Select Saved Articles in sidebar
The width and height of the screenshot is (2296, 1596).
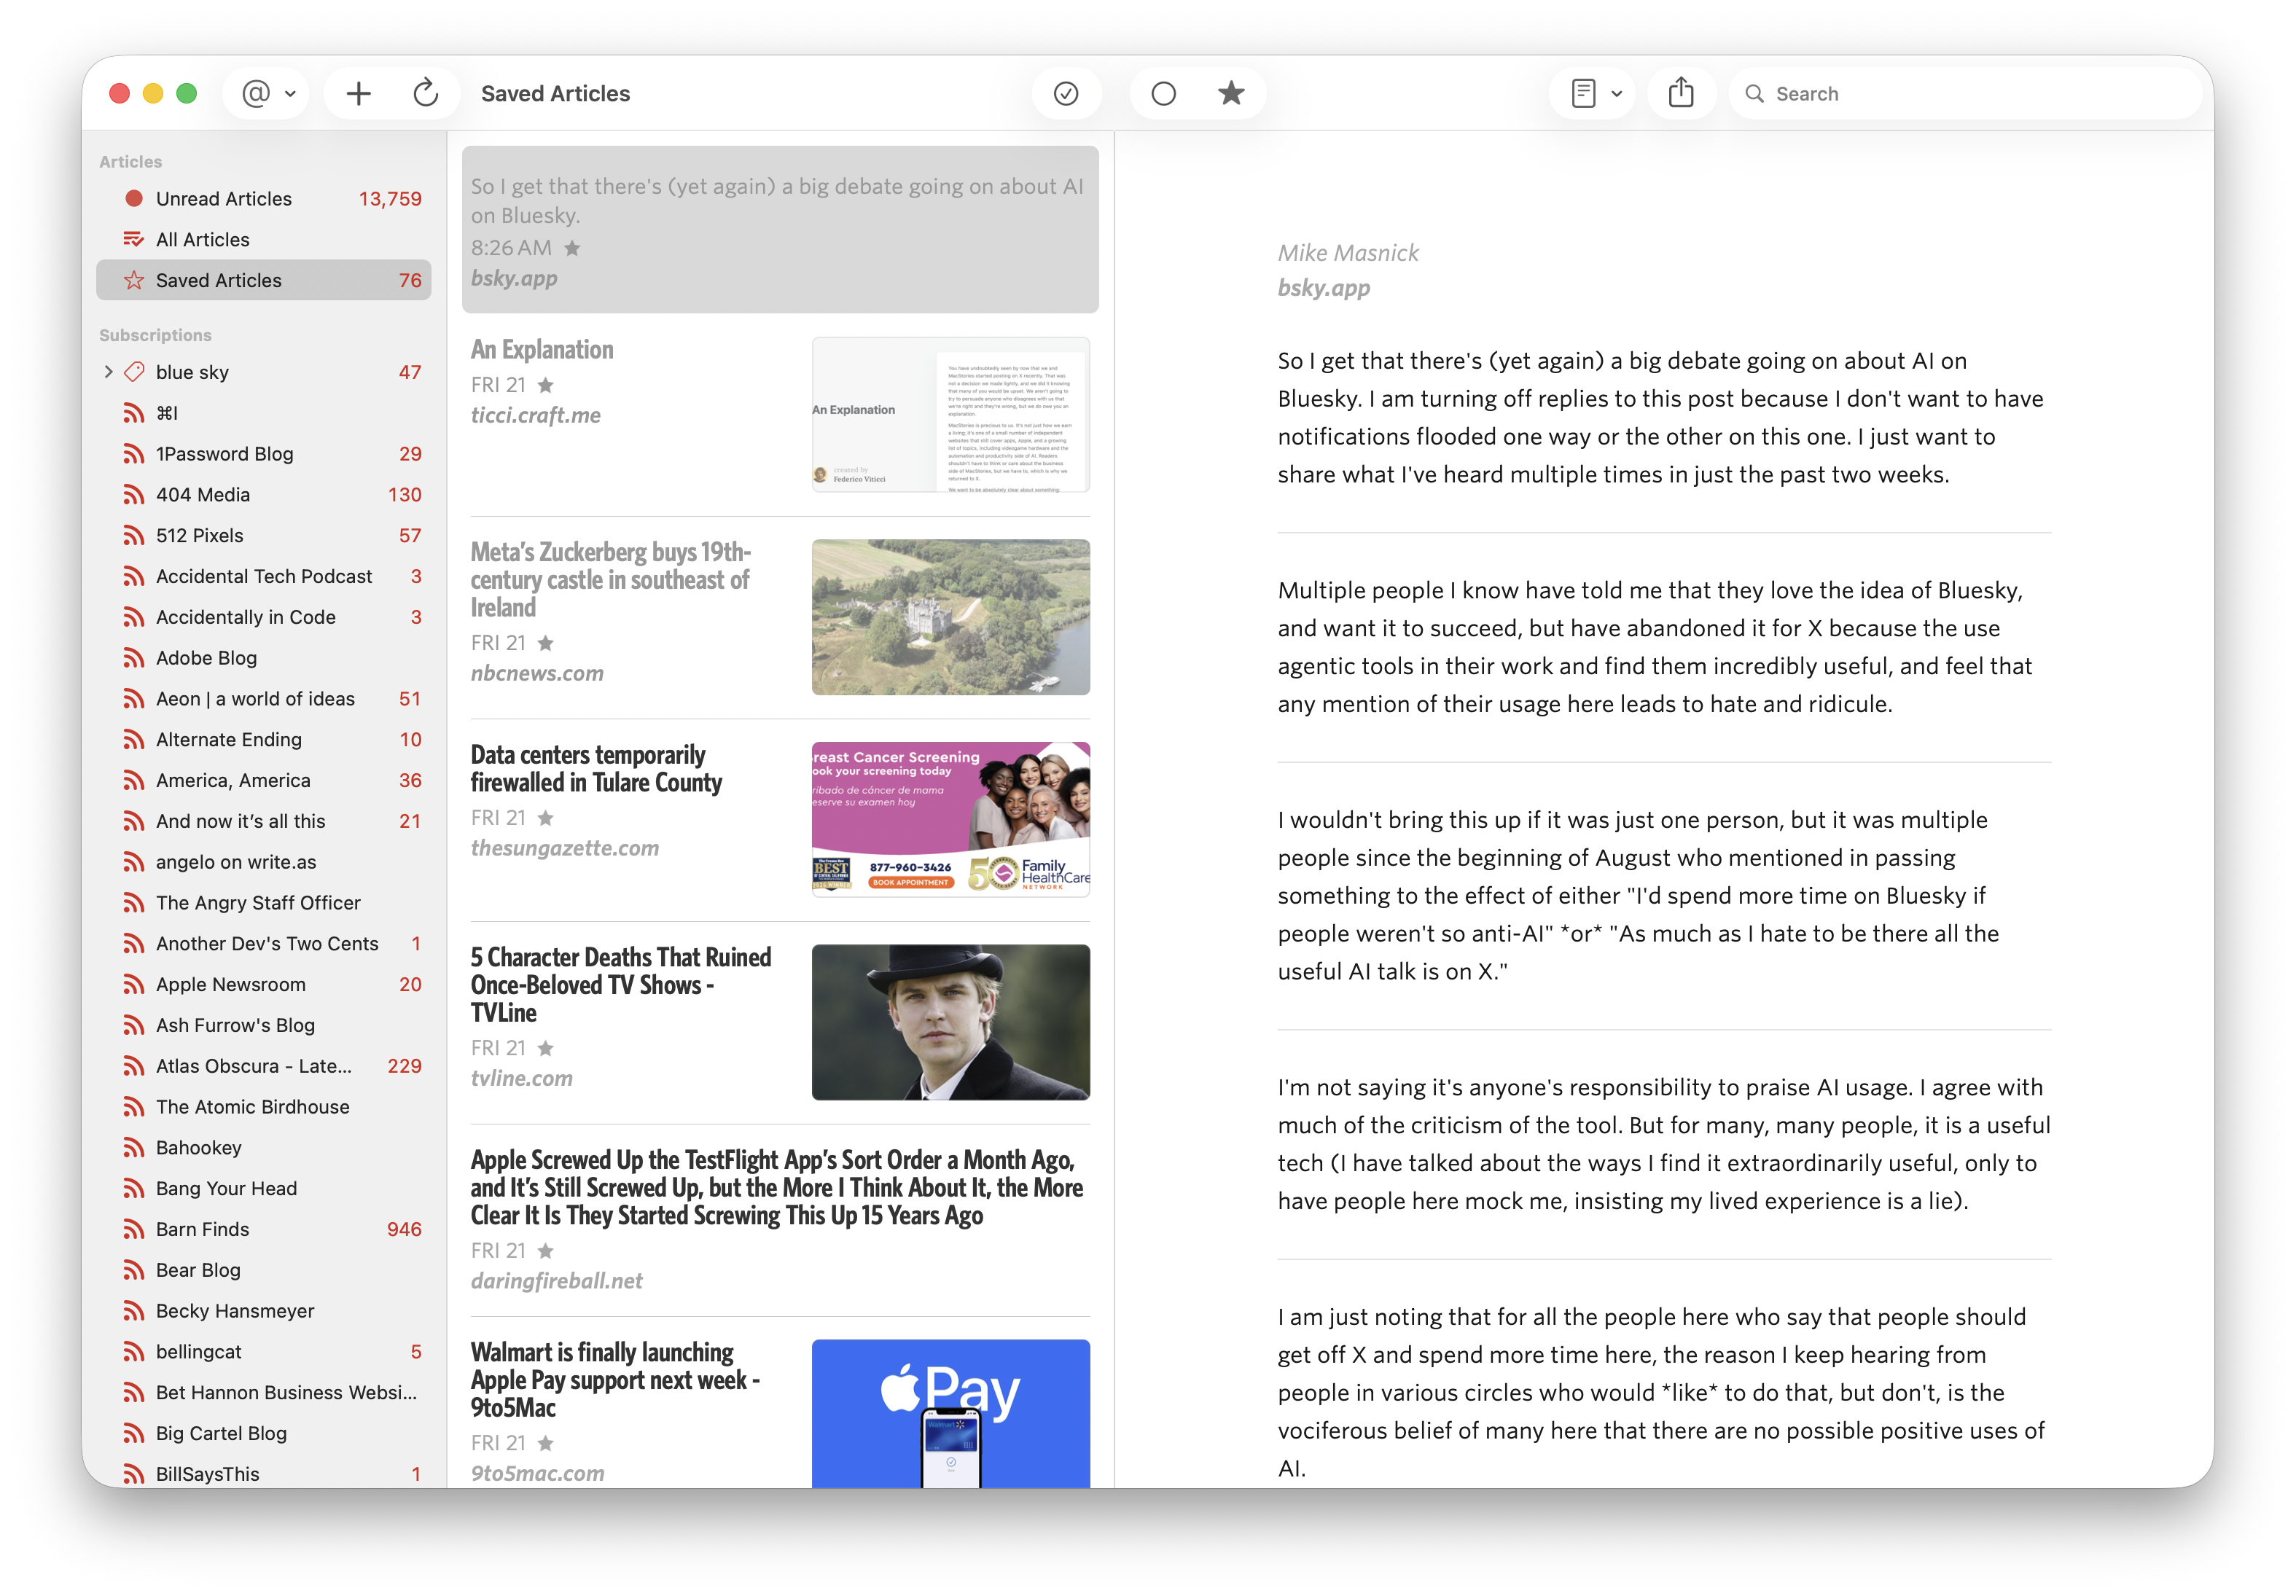(x=263, y=280)
